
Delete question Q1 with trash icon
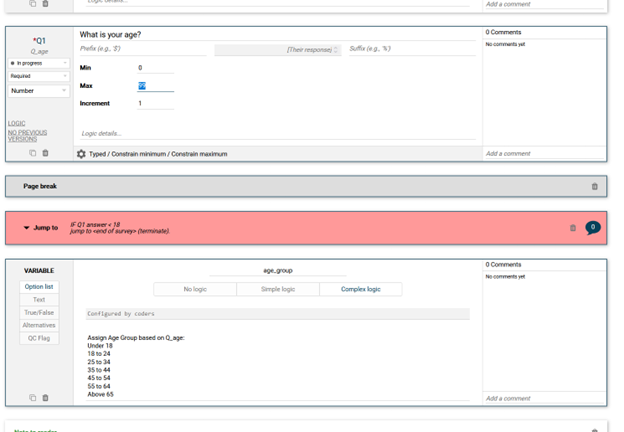point(45,153)
